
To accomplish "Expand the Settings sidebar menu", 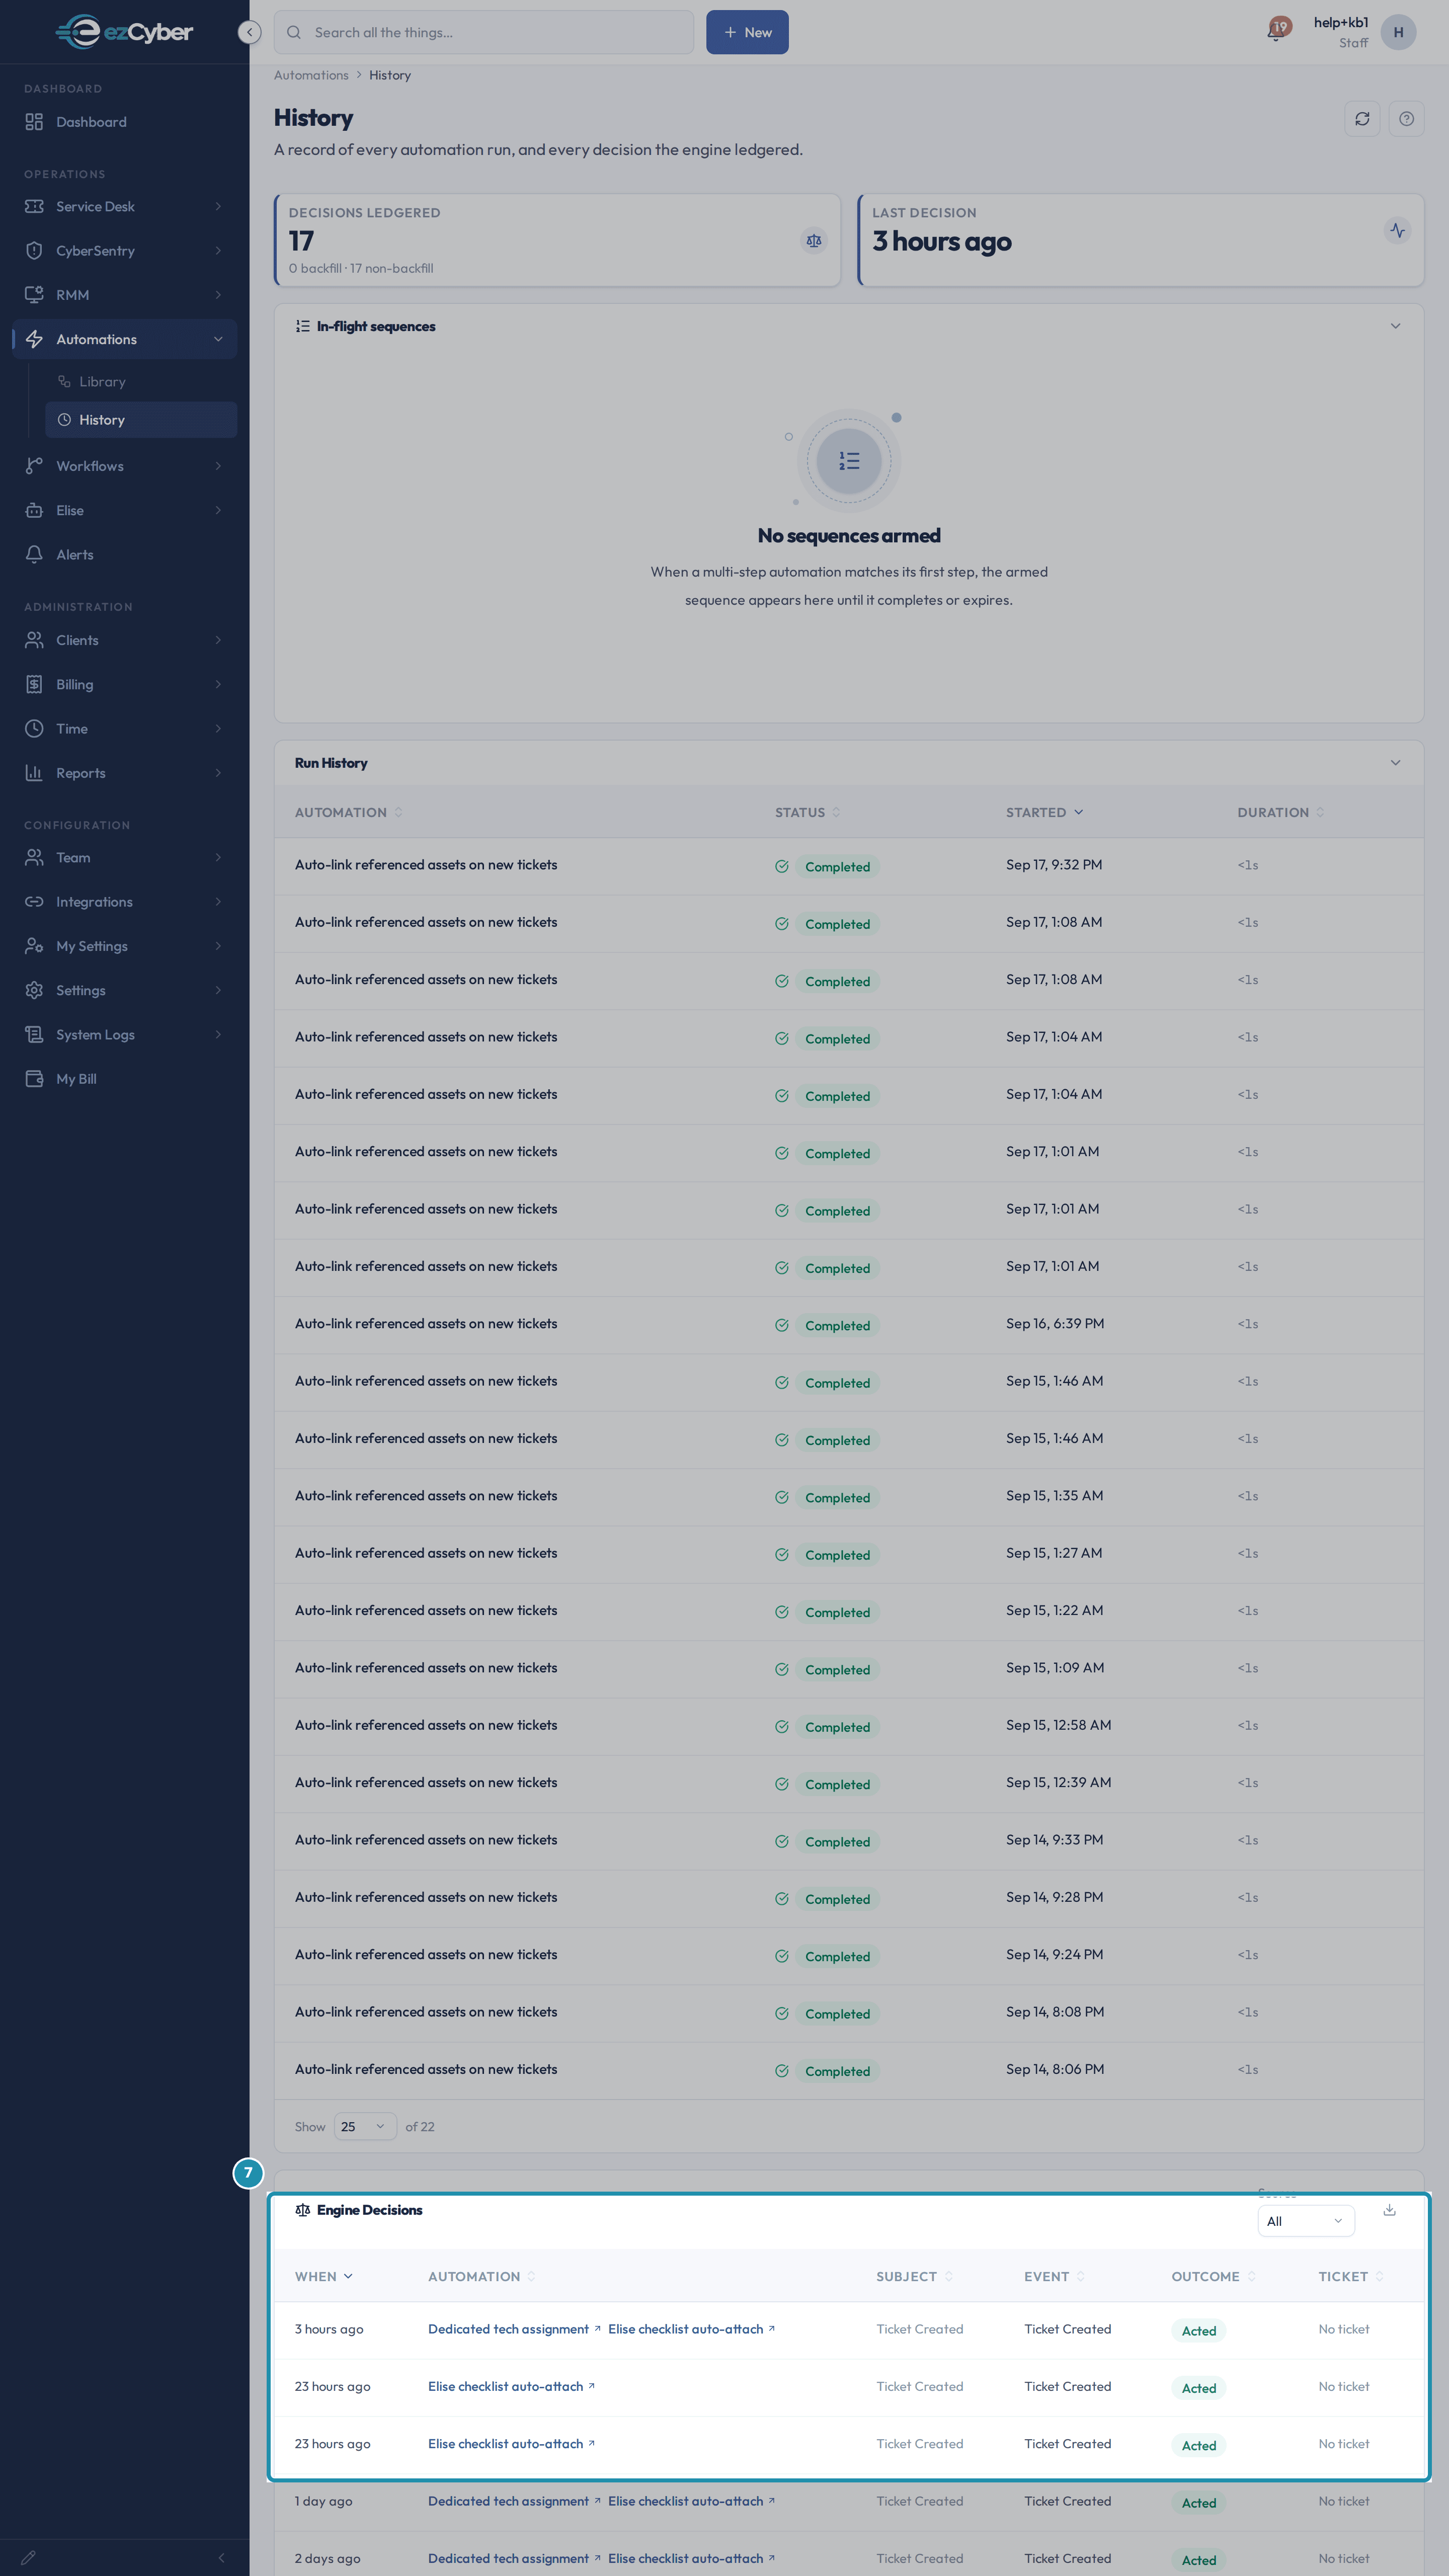I will point(124,990).
